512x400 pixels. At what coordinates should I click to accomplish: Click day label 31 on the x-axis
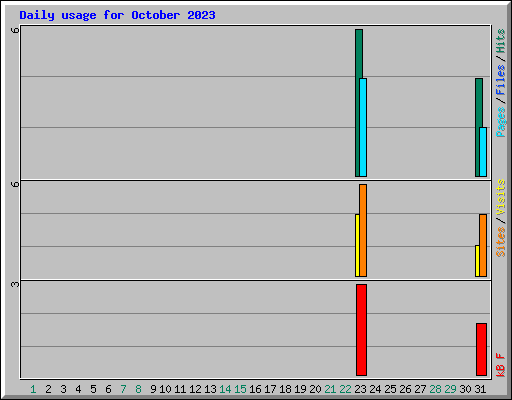[480, 389]
